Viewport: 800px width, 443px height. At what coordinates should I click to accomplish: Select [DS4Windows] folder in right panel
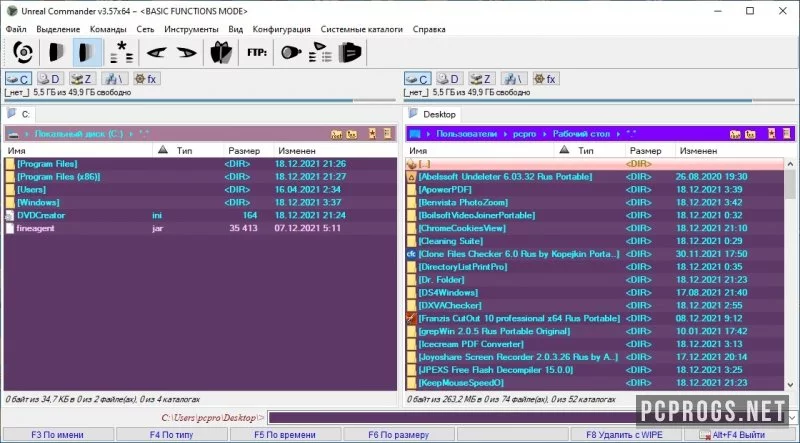tap(595, 292)
